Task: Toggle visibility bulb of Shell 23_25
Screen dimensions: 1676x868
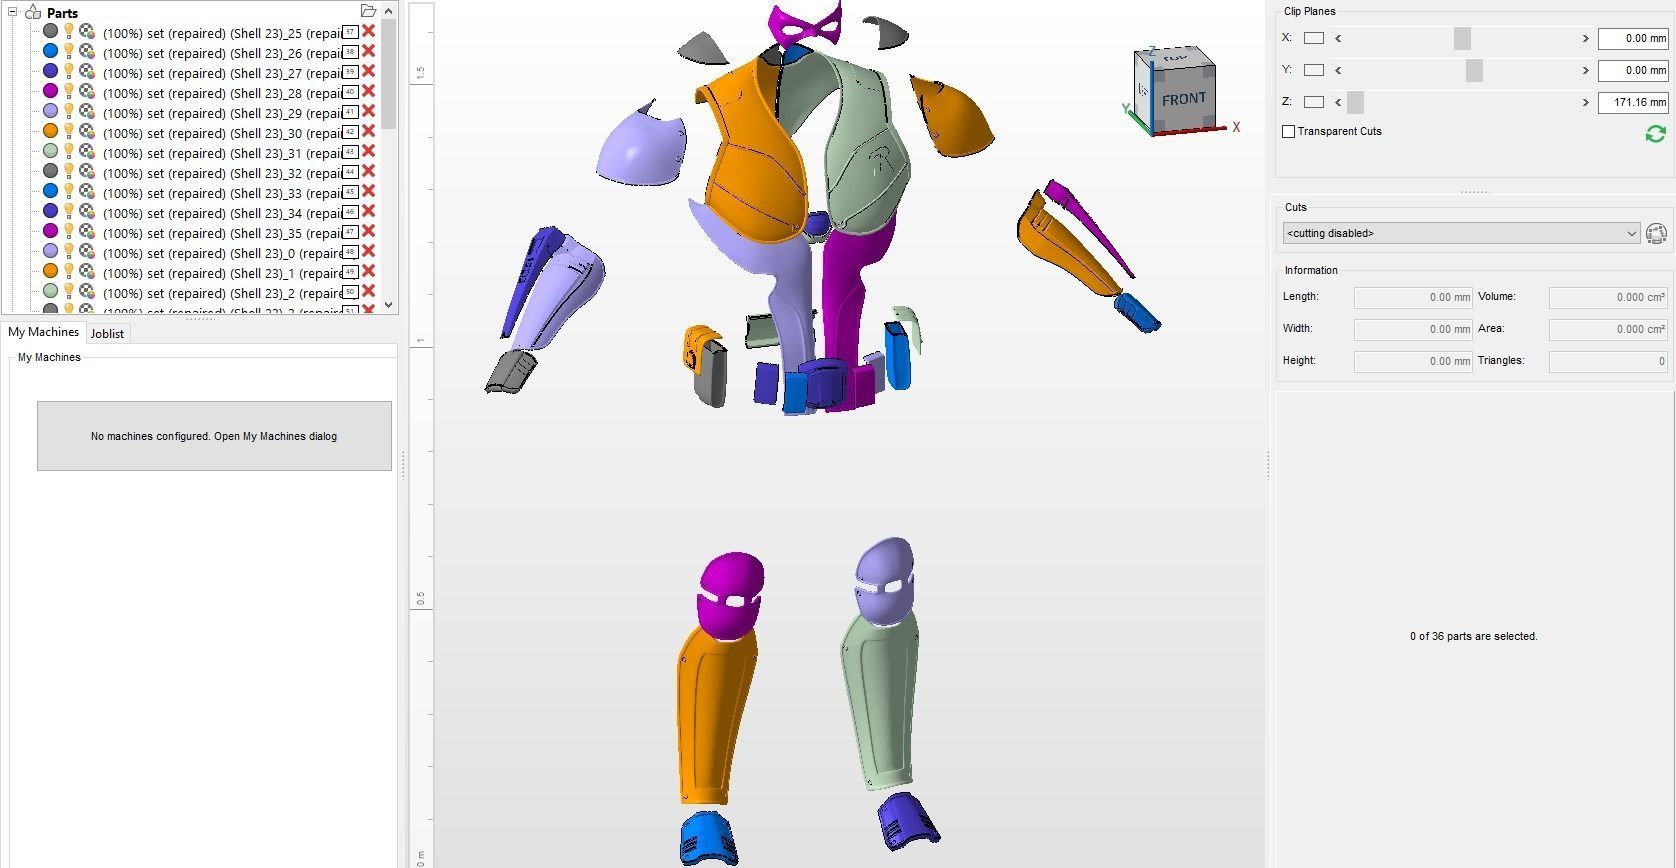Action: [69, 32]
